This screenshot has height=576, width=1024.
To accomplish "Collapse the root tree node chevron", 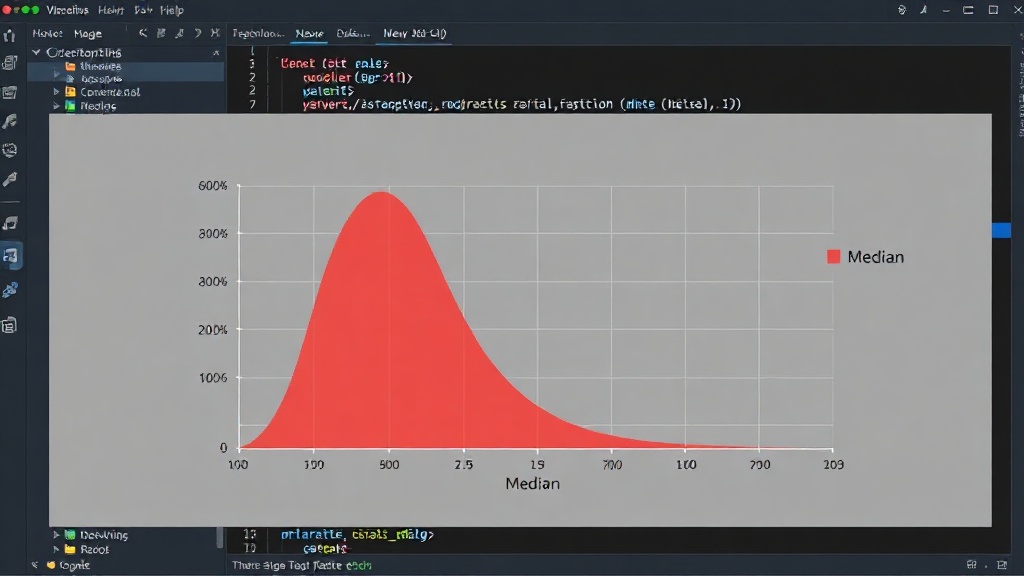I will point(37,52).
